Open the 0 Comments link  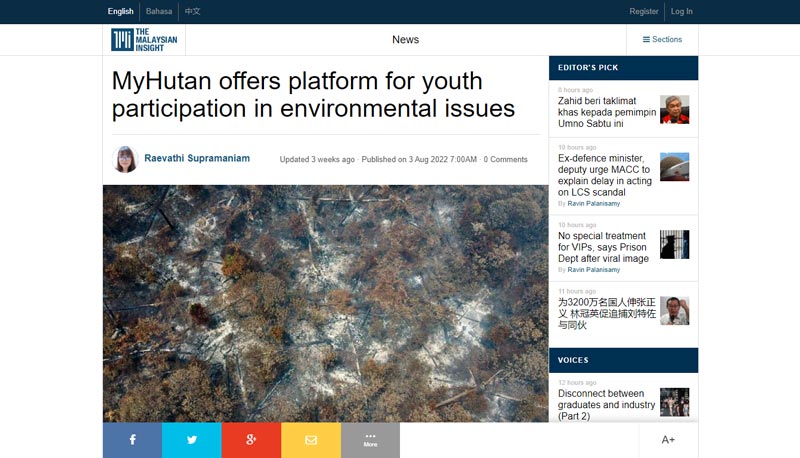[506, 159]
